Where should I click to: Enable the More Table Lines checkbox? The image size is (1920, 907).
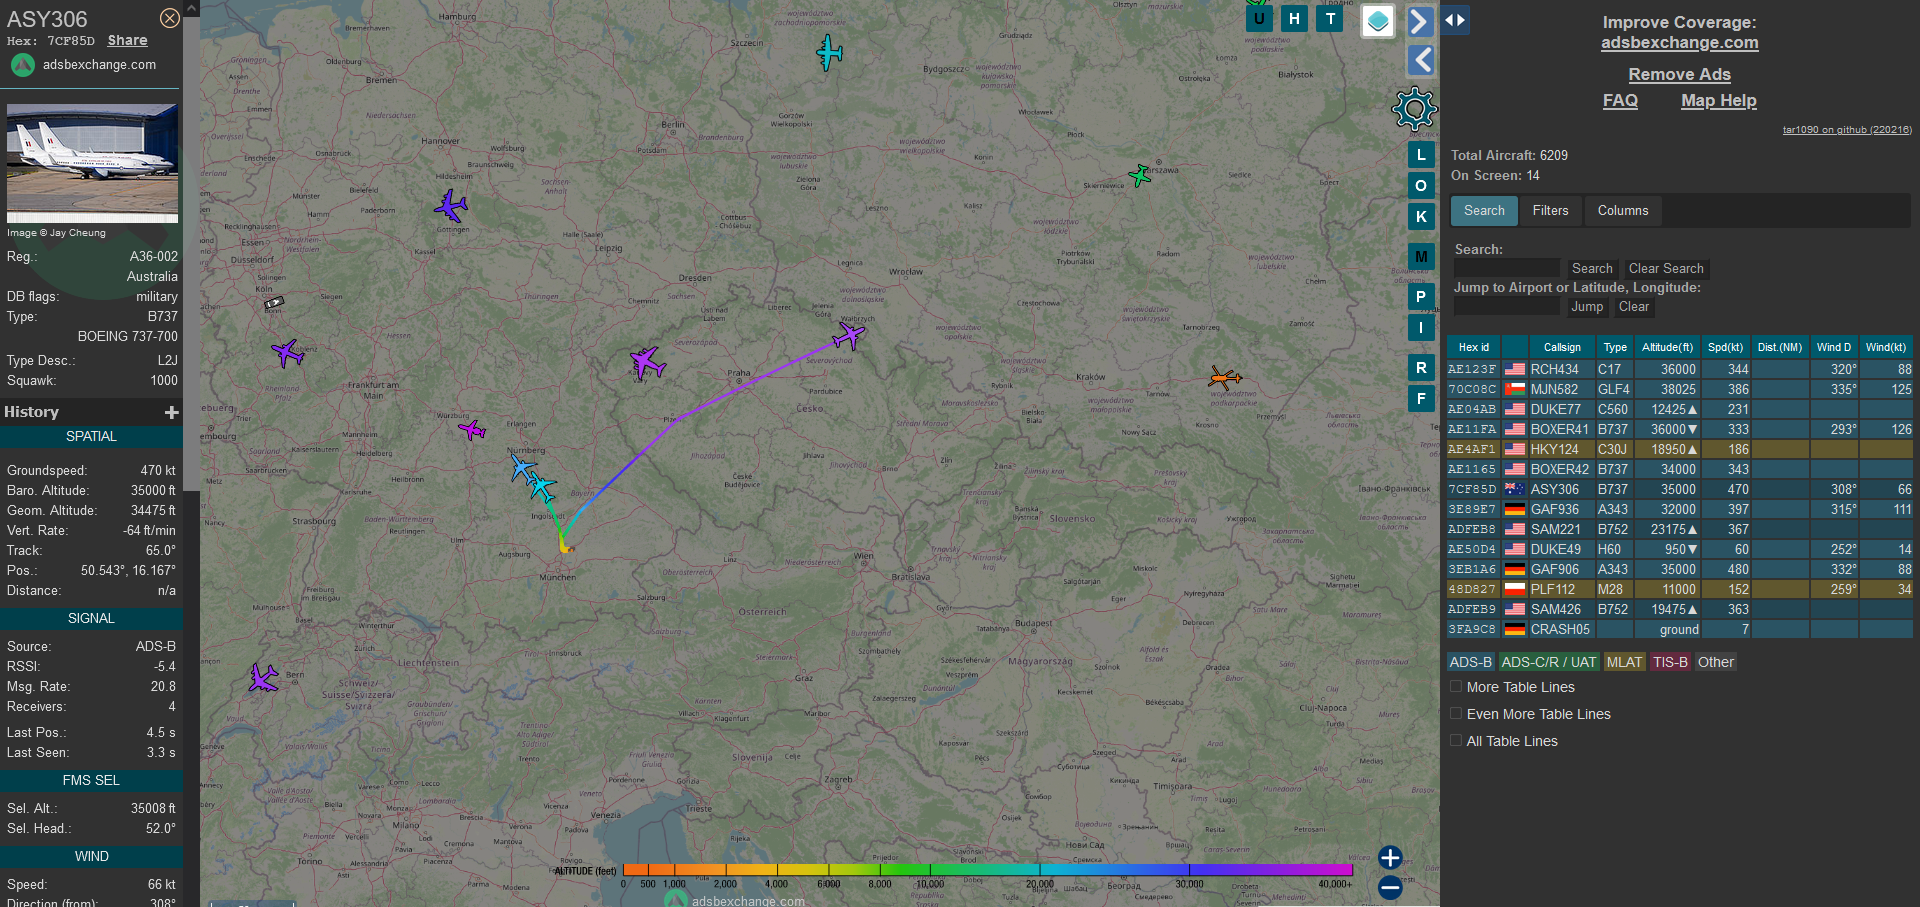1456,686
